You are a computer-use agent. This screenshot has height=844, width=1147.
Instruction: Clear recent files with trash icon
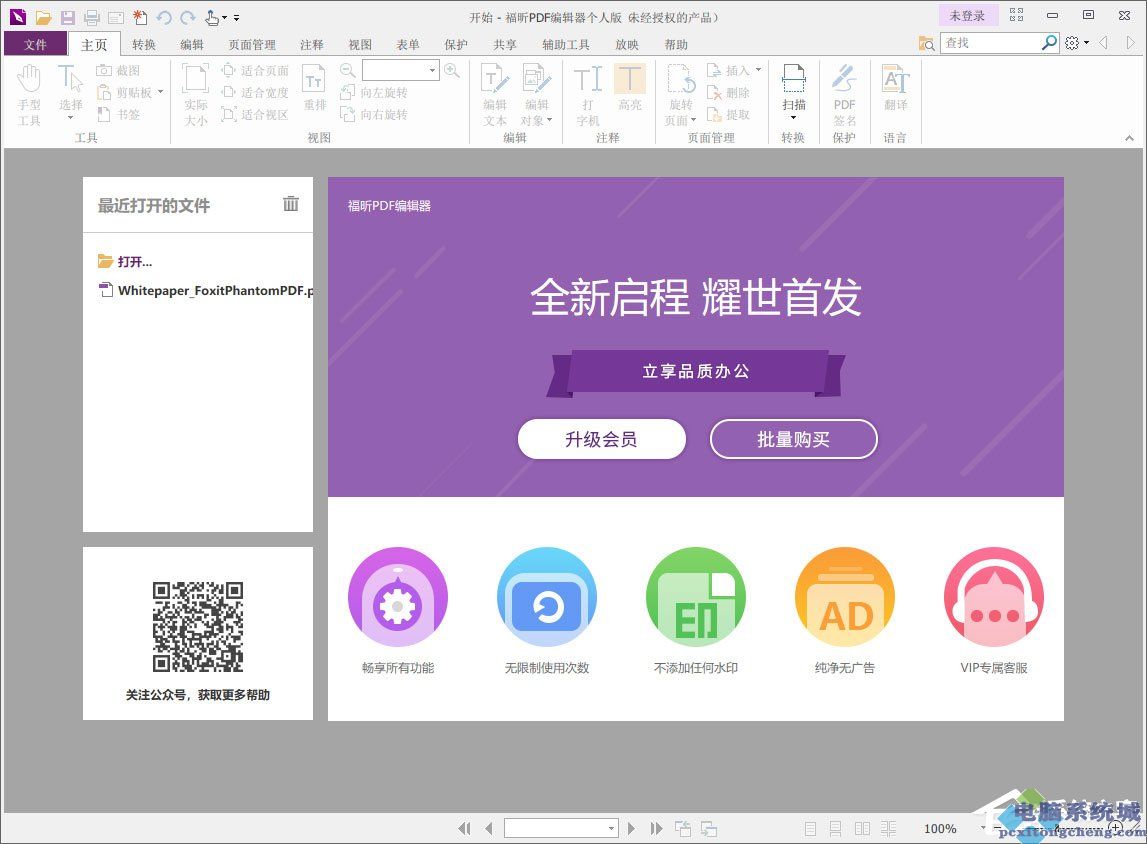point(291,204)
